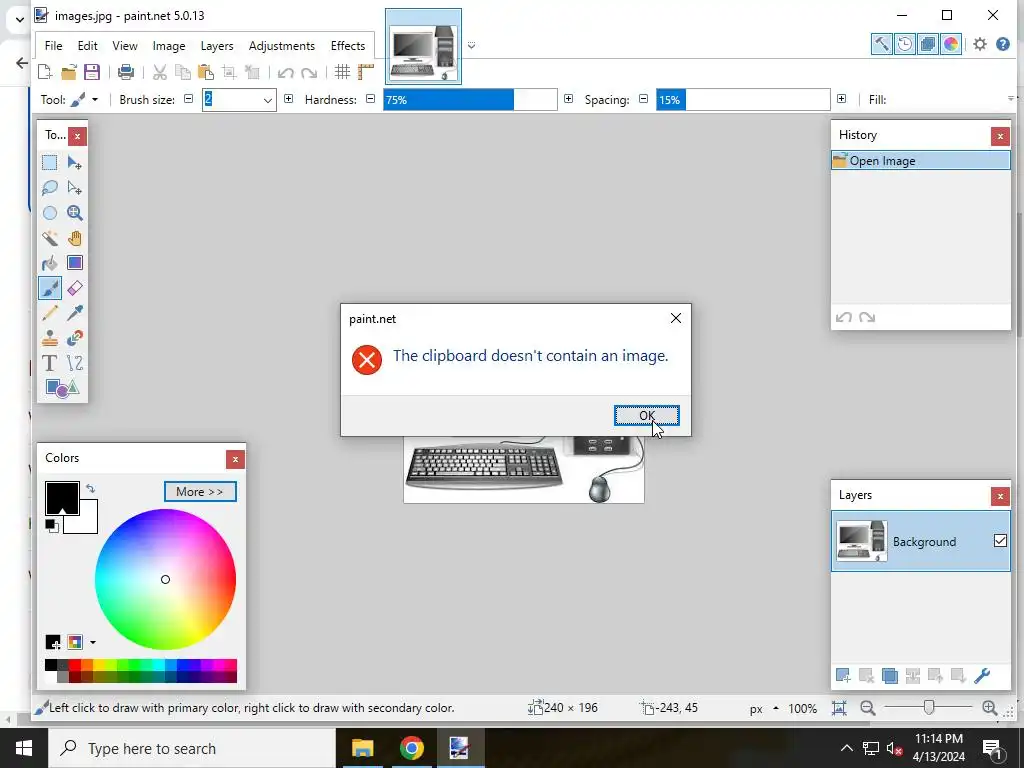Click the New file toolbar icon
This screenshot has width=1024, height=768.
click(44, 72)
